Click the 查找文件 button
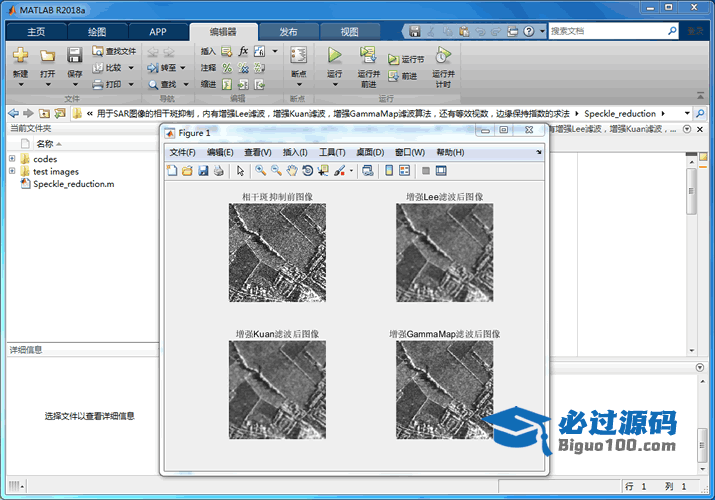This screenshot has height=500, width=715. point(115,51)
